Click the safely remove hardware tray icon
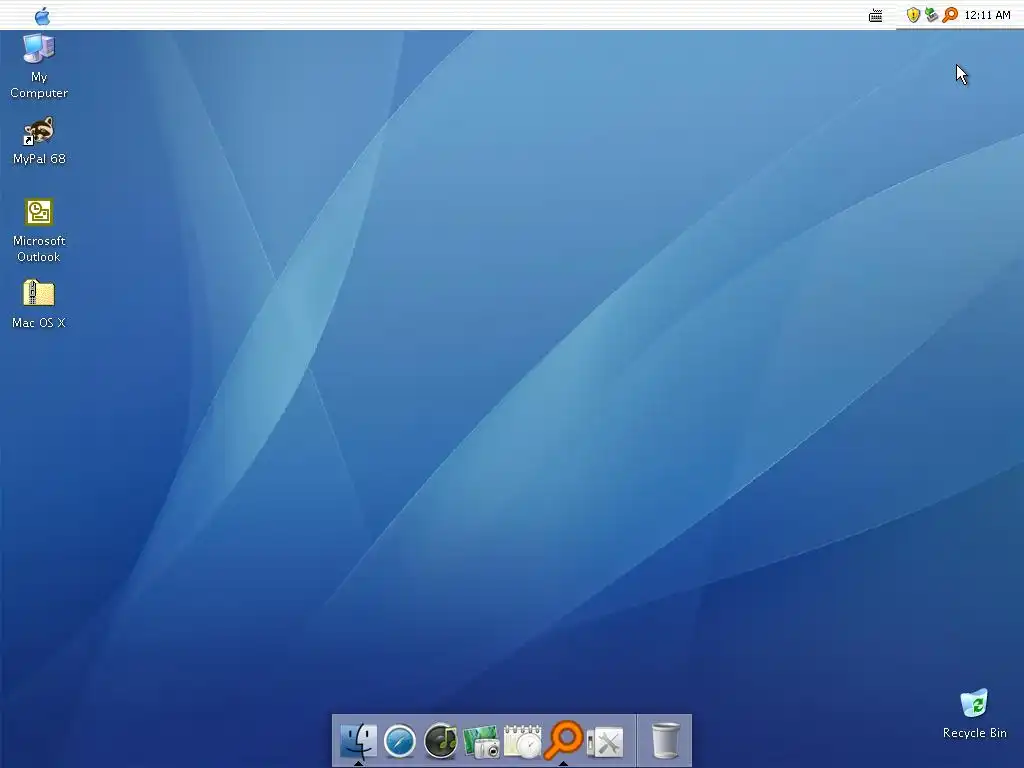This screenshot has height=768, width=1024. (x=931, y=14)
